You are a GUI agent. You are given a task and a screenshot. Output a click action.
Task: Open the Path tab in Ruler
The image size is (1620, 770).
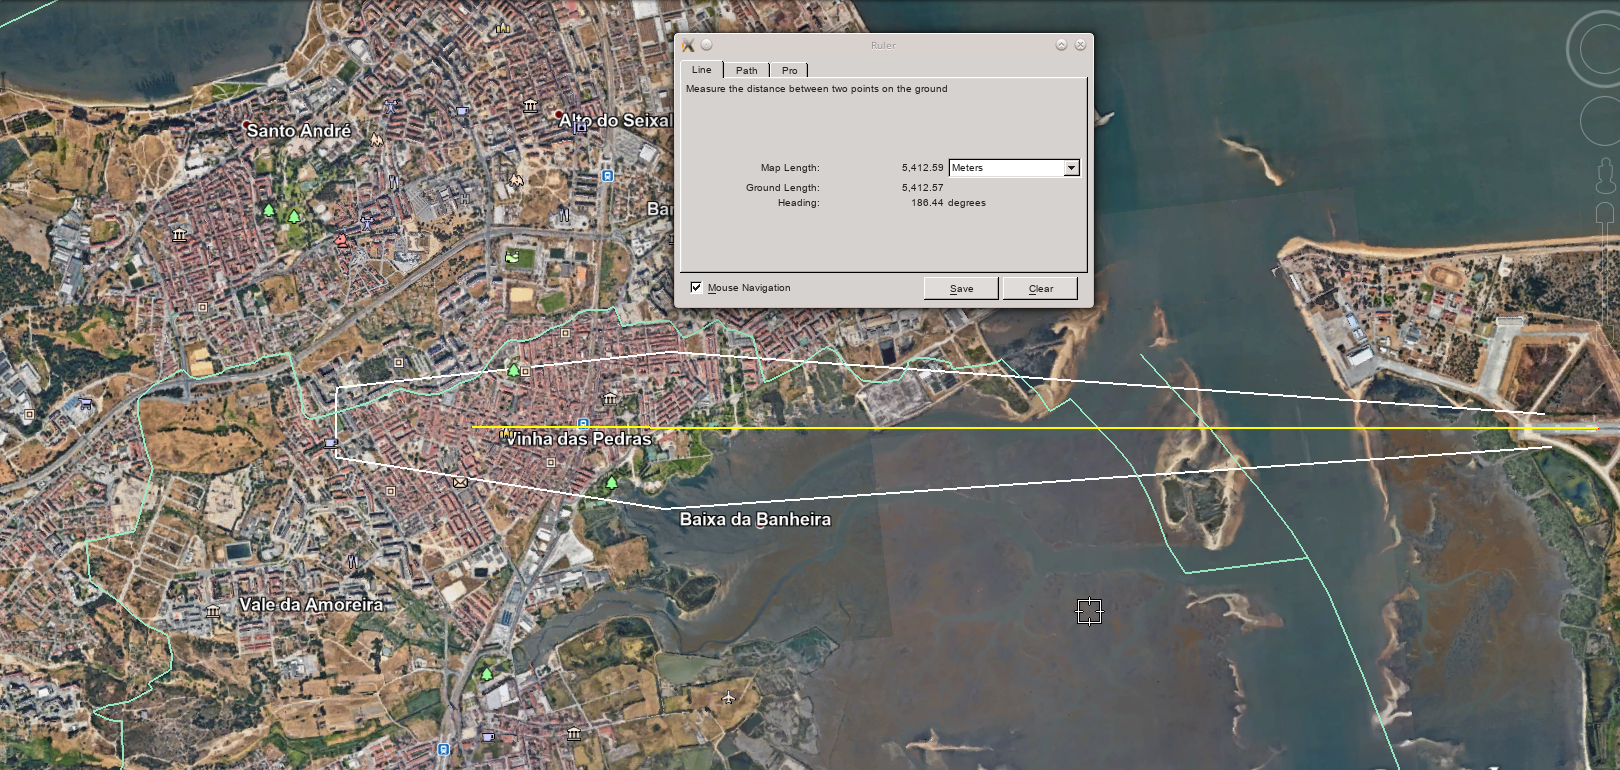747,70
